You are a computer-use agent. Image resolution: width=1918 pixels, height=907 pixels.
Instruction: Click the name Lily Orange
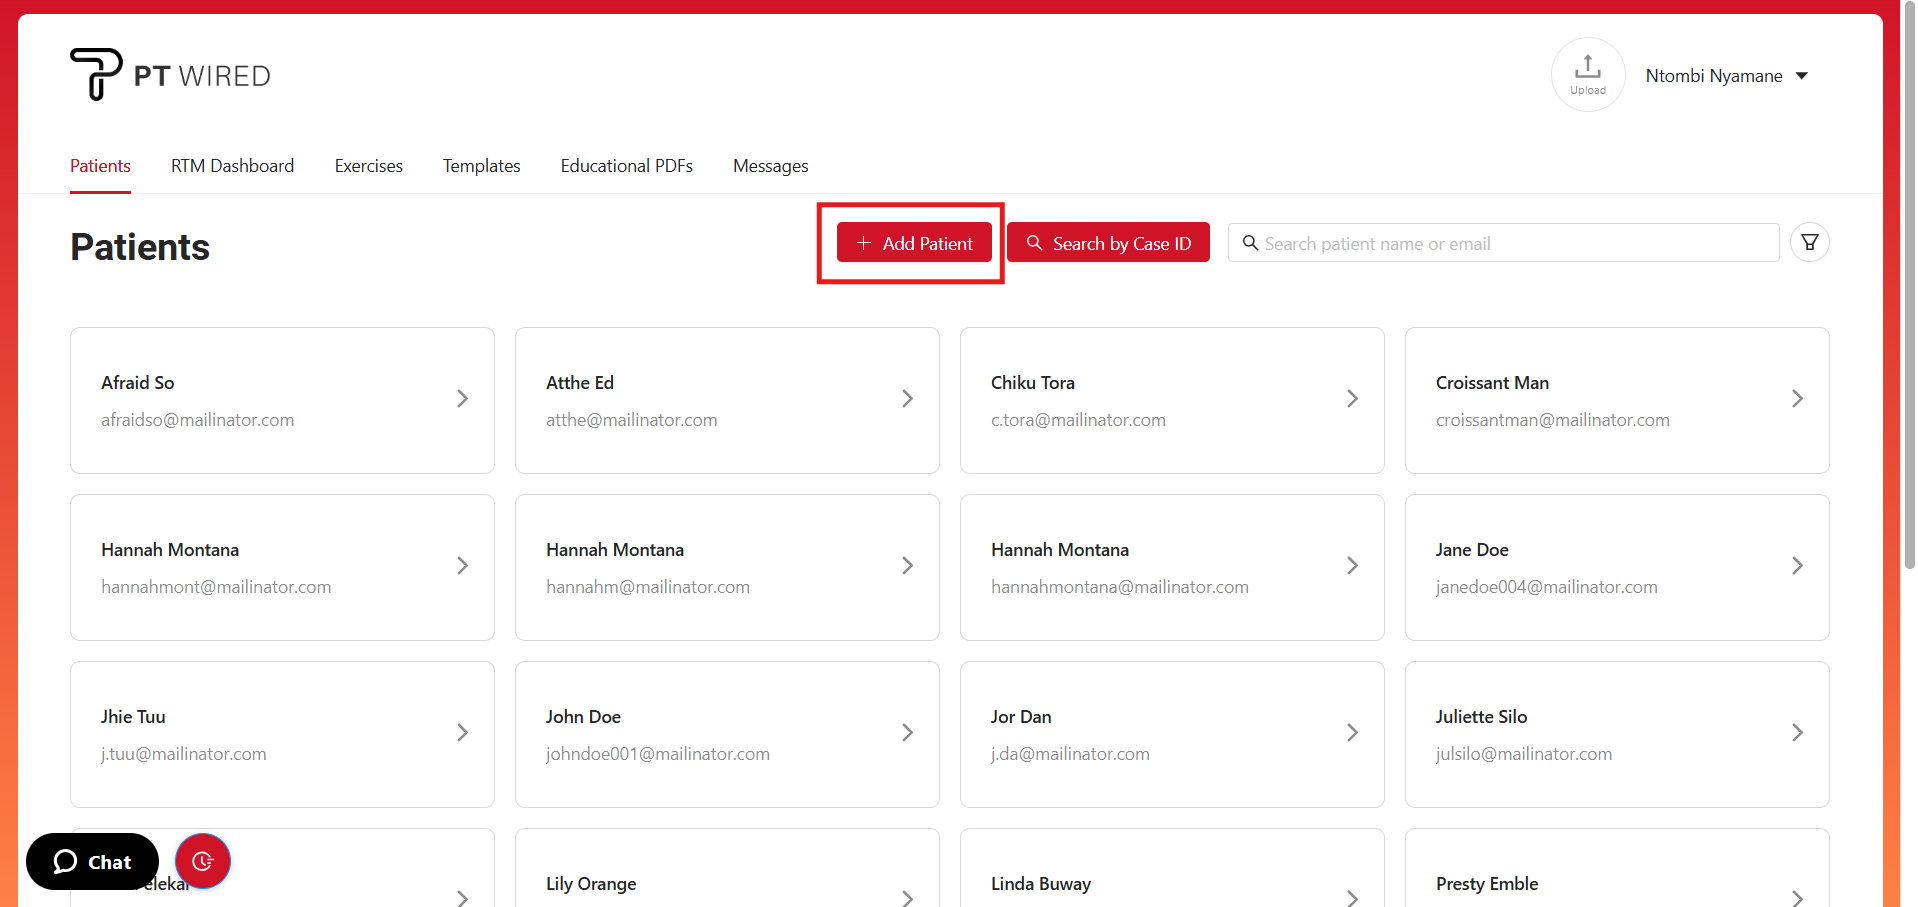point(591,884)
